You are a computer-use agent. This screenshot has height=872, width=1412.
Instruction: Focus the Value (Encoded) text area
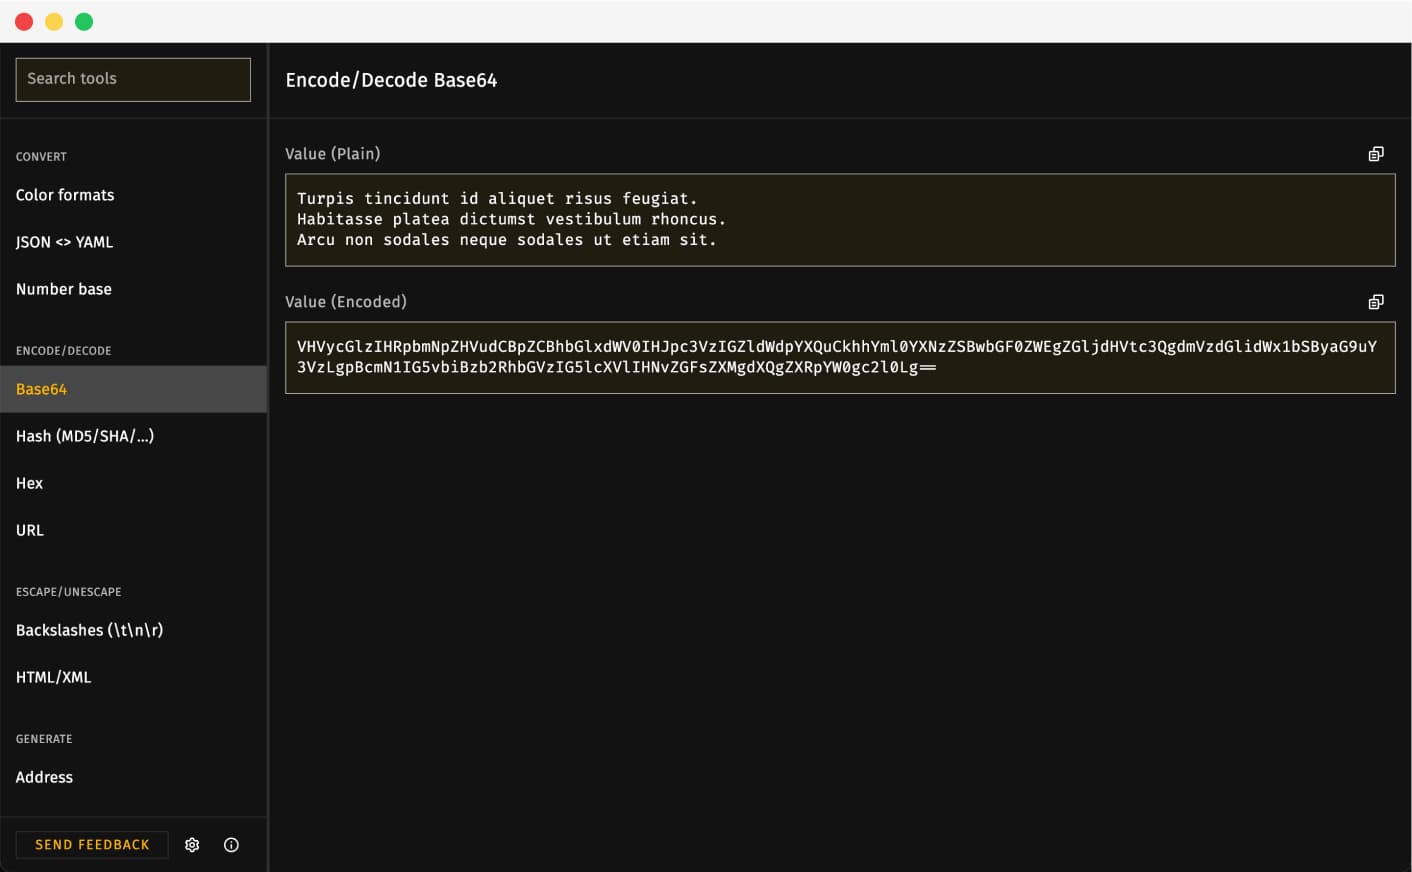click(840, 358)
